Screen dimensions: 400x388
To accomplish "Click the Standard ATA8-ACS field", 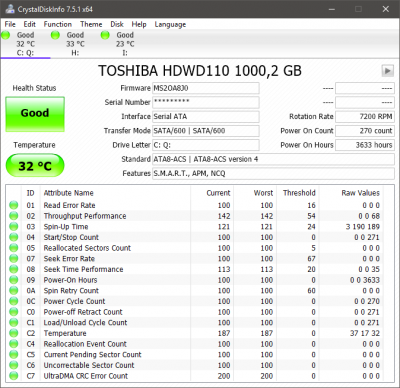I will 273,159.
